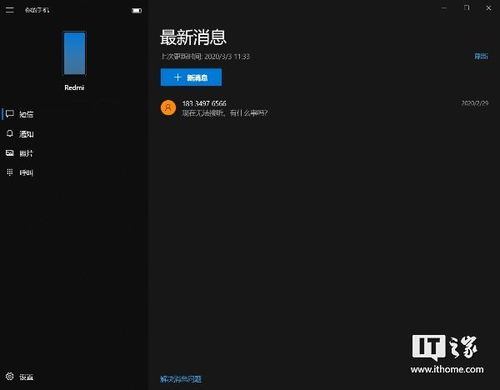Open the Calls (呼叫) section

click(x=20, y=173)
